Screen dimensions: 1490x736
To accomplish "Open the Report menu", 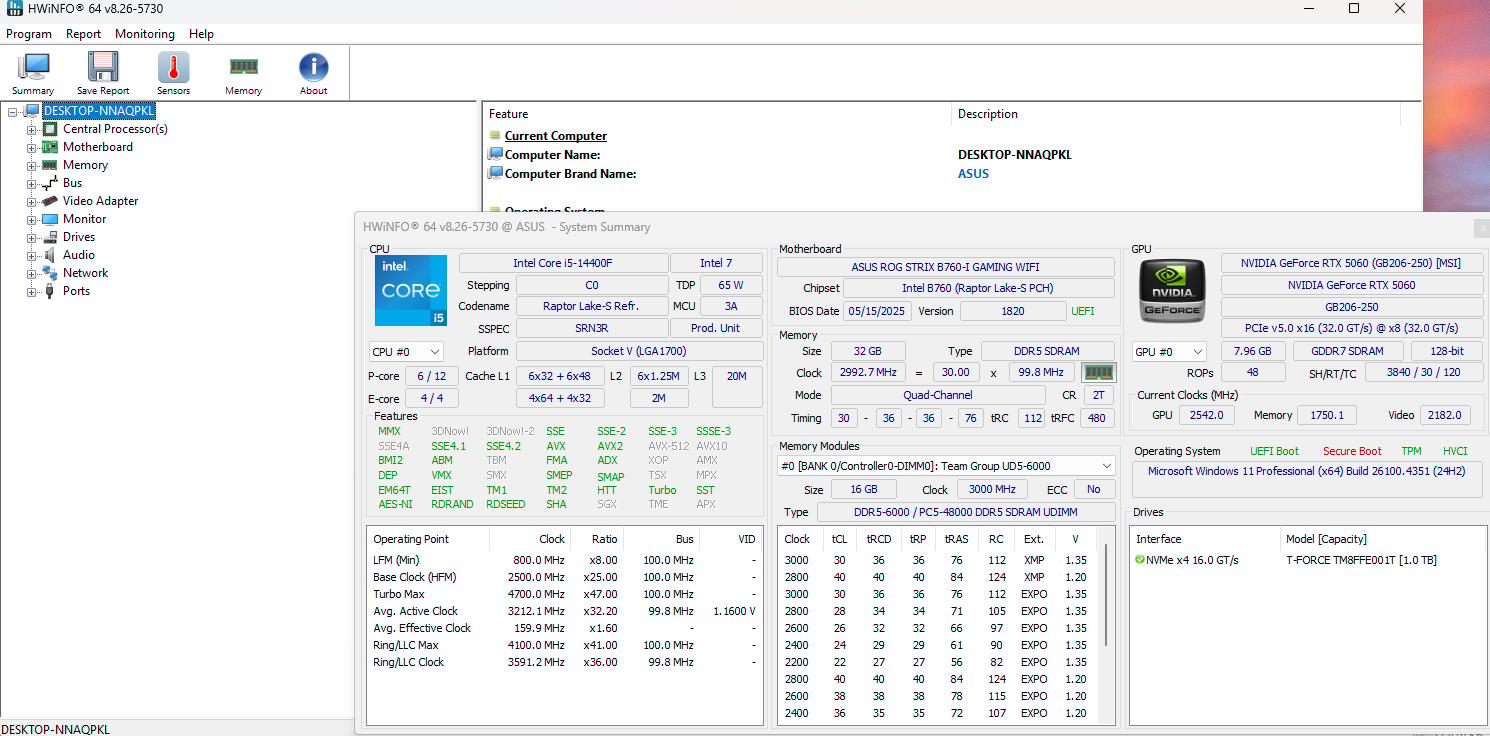I will (x=83, y=34).
